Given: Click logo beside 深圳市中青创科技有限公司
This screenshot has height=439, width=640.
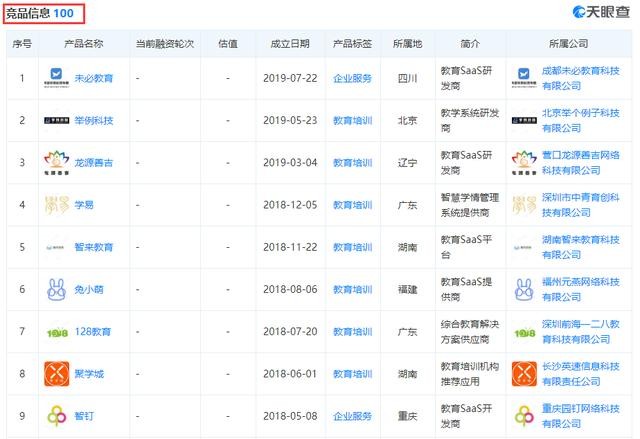Looking at the screenshot, I should [524, 205].
